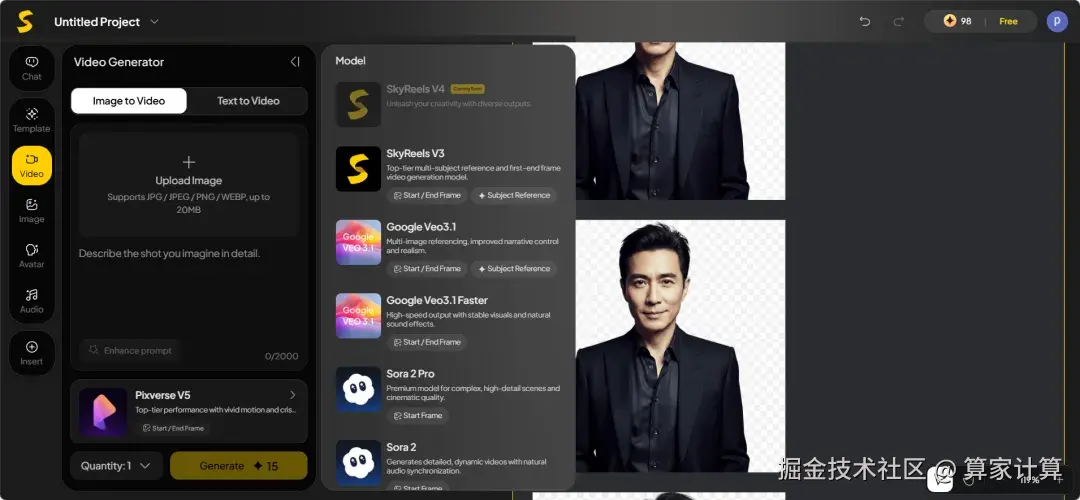Open the user profile avatar
The image size is (1080, 500).
(x=1057, y=21)
